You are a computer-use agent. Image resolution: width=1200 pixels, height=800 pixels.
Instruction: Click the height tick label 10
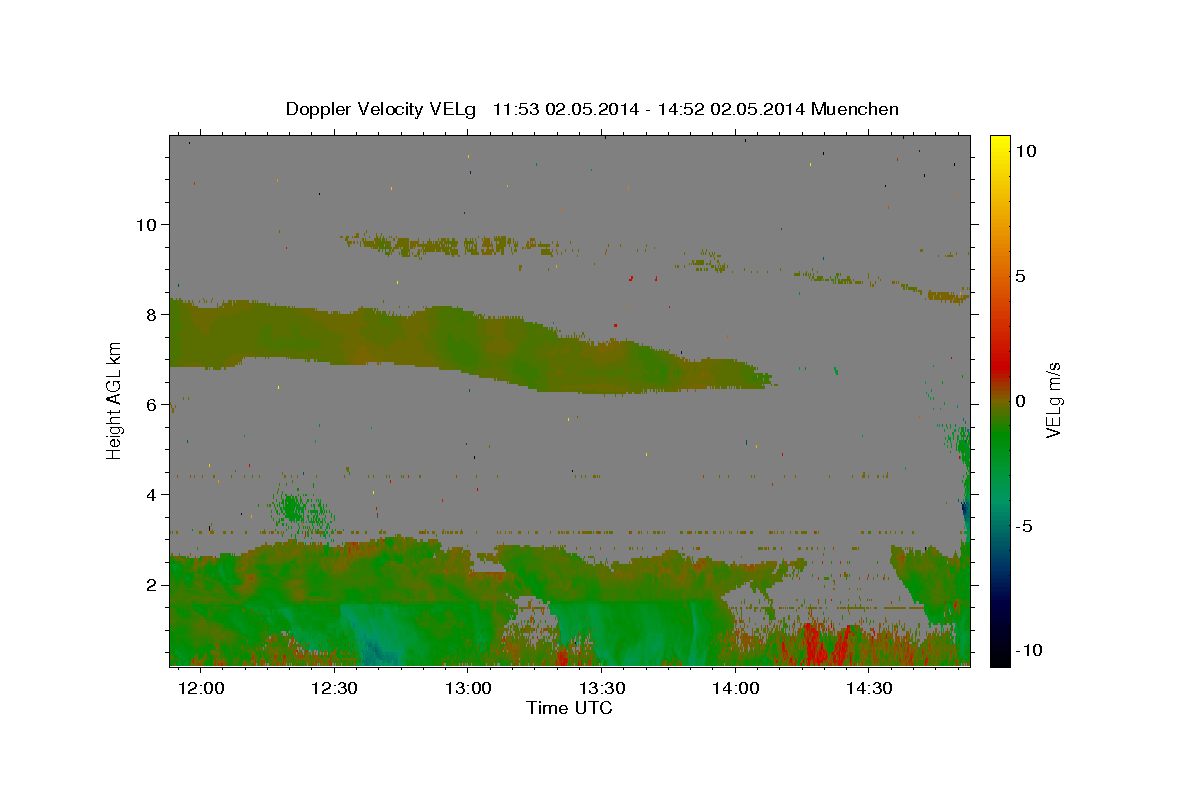(145, 224)
